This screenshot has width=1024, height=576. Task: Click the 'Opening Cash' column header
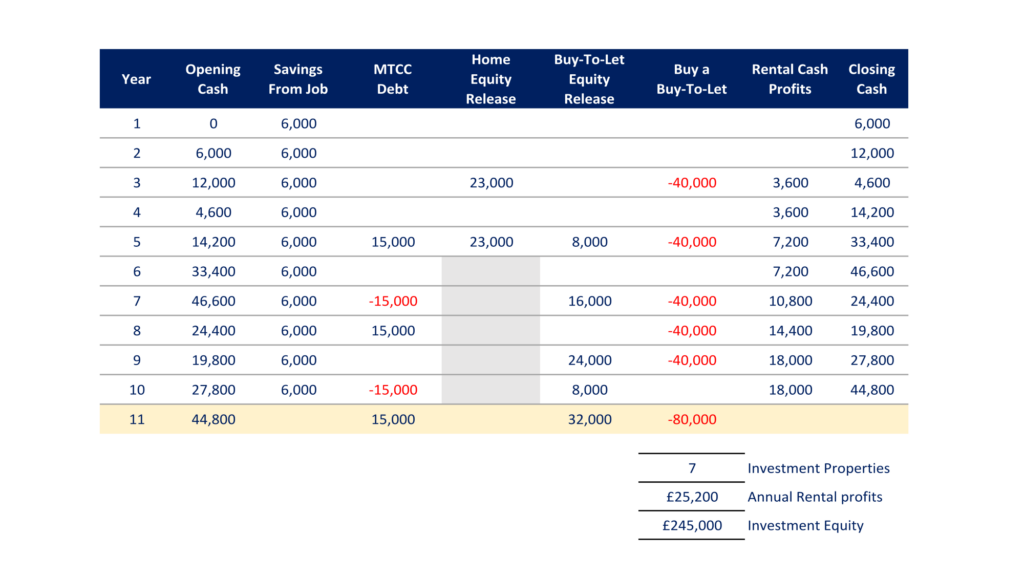click(213, 79)
